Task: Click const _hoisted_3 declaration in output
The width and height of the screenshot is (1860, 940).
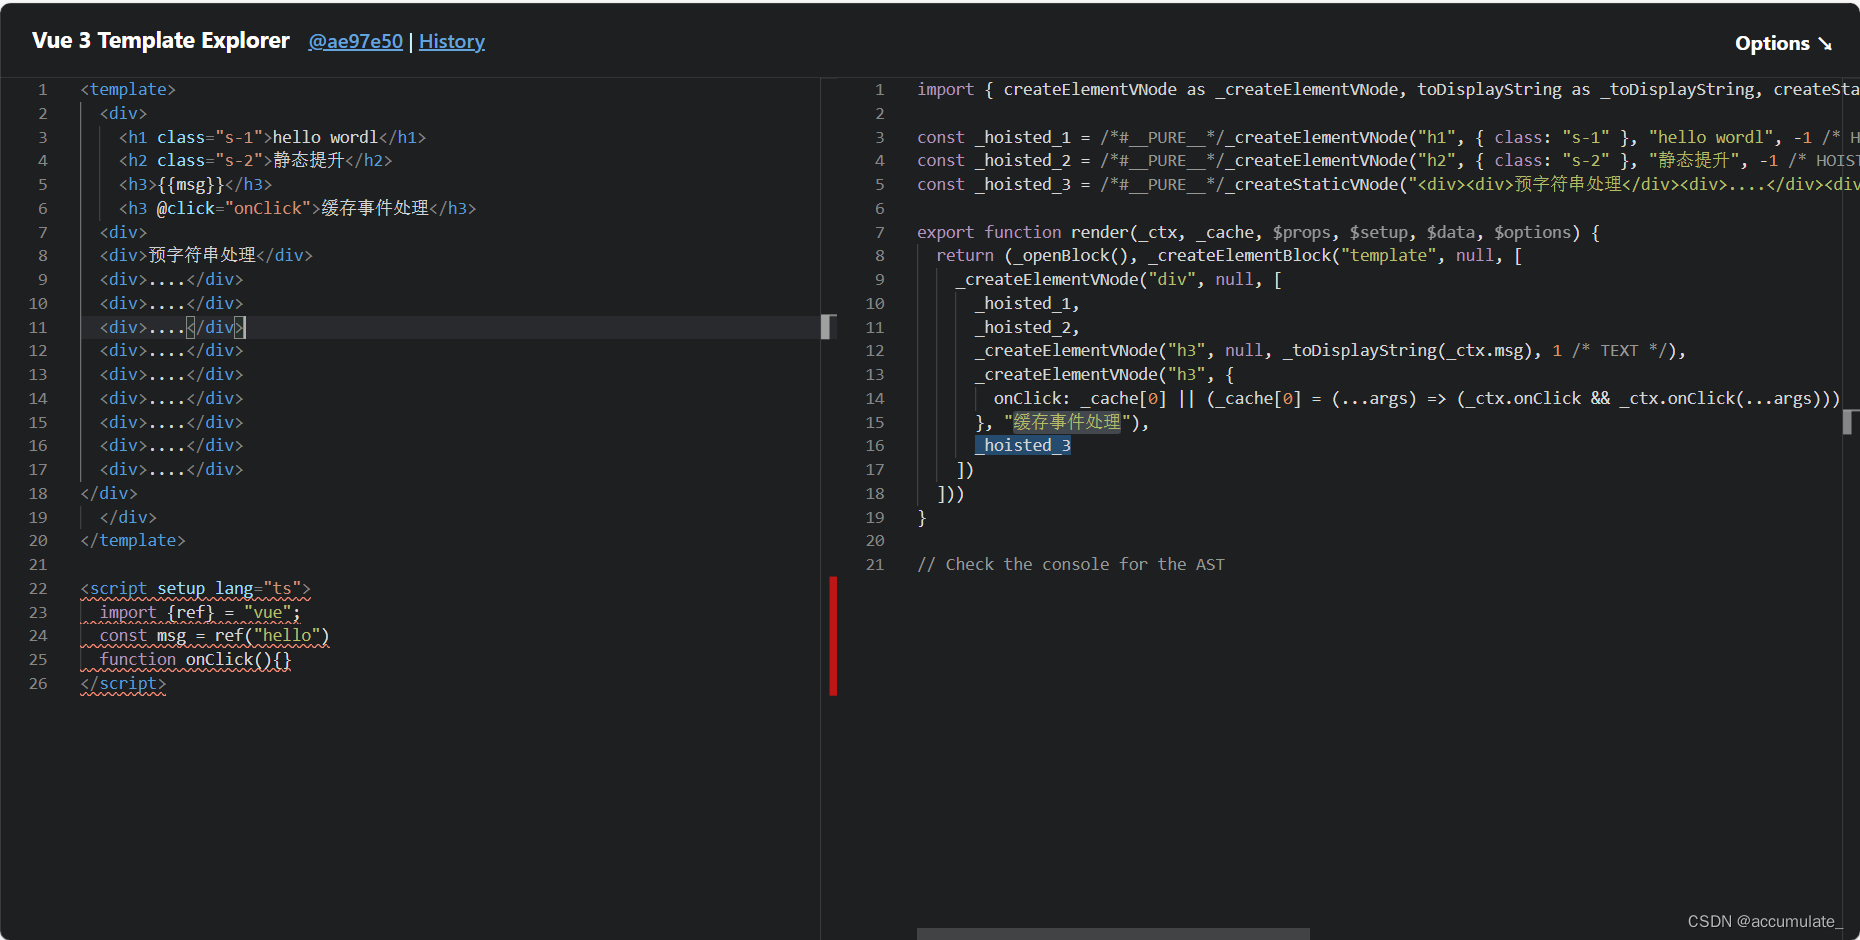Action: tap(1388, 184)
